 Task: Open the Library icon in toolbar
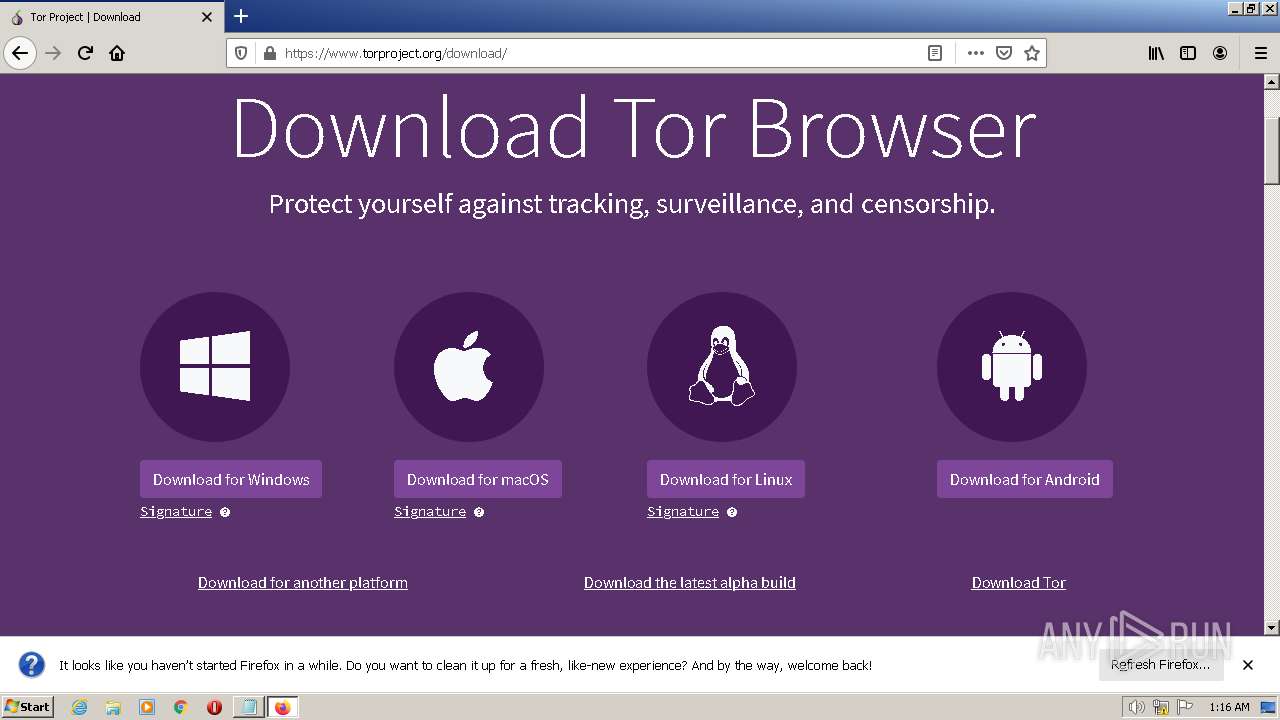pyautogui.click(x=1156, y=53)
